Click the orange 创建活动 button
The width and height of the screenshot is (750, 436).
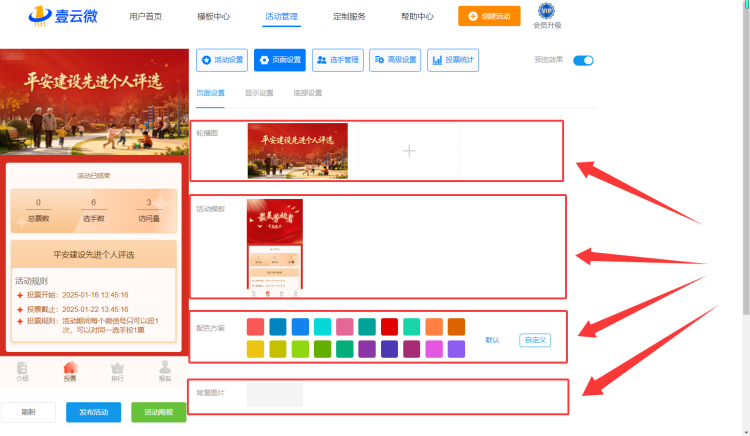[489, 16]
